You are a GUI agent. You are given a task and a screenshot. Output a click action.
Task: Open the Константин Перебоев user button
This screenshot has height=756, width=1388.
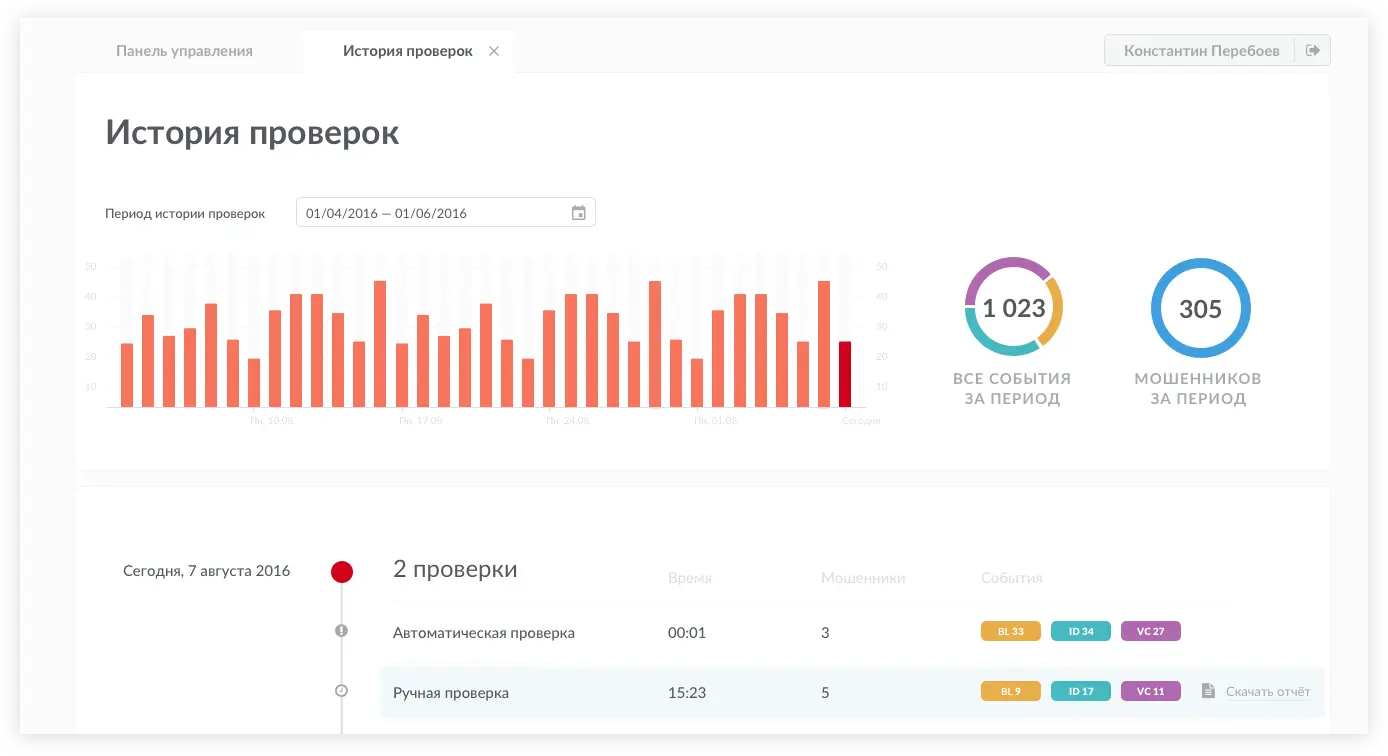(1201, 50)
